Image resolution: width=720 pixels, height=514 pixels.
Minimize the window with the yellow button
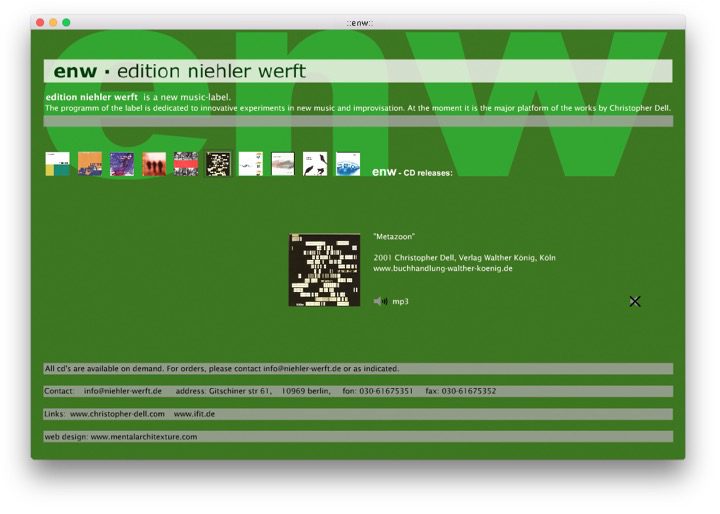tap(53, 23)
